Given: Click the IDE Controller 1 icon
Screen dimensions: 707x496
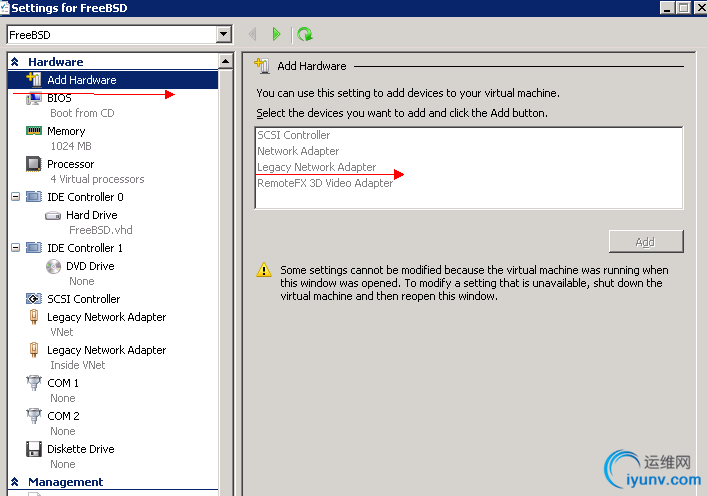Looking at the screenshot, I should 34,248.
